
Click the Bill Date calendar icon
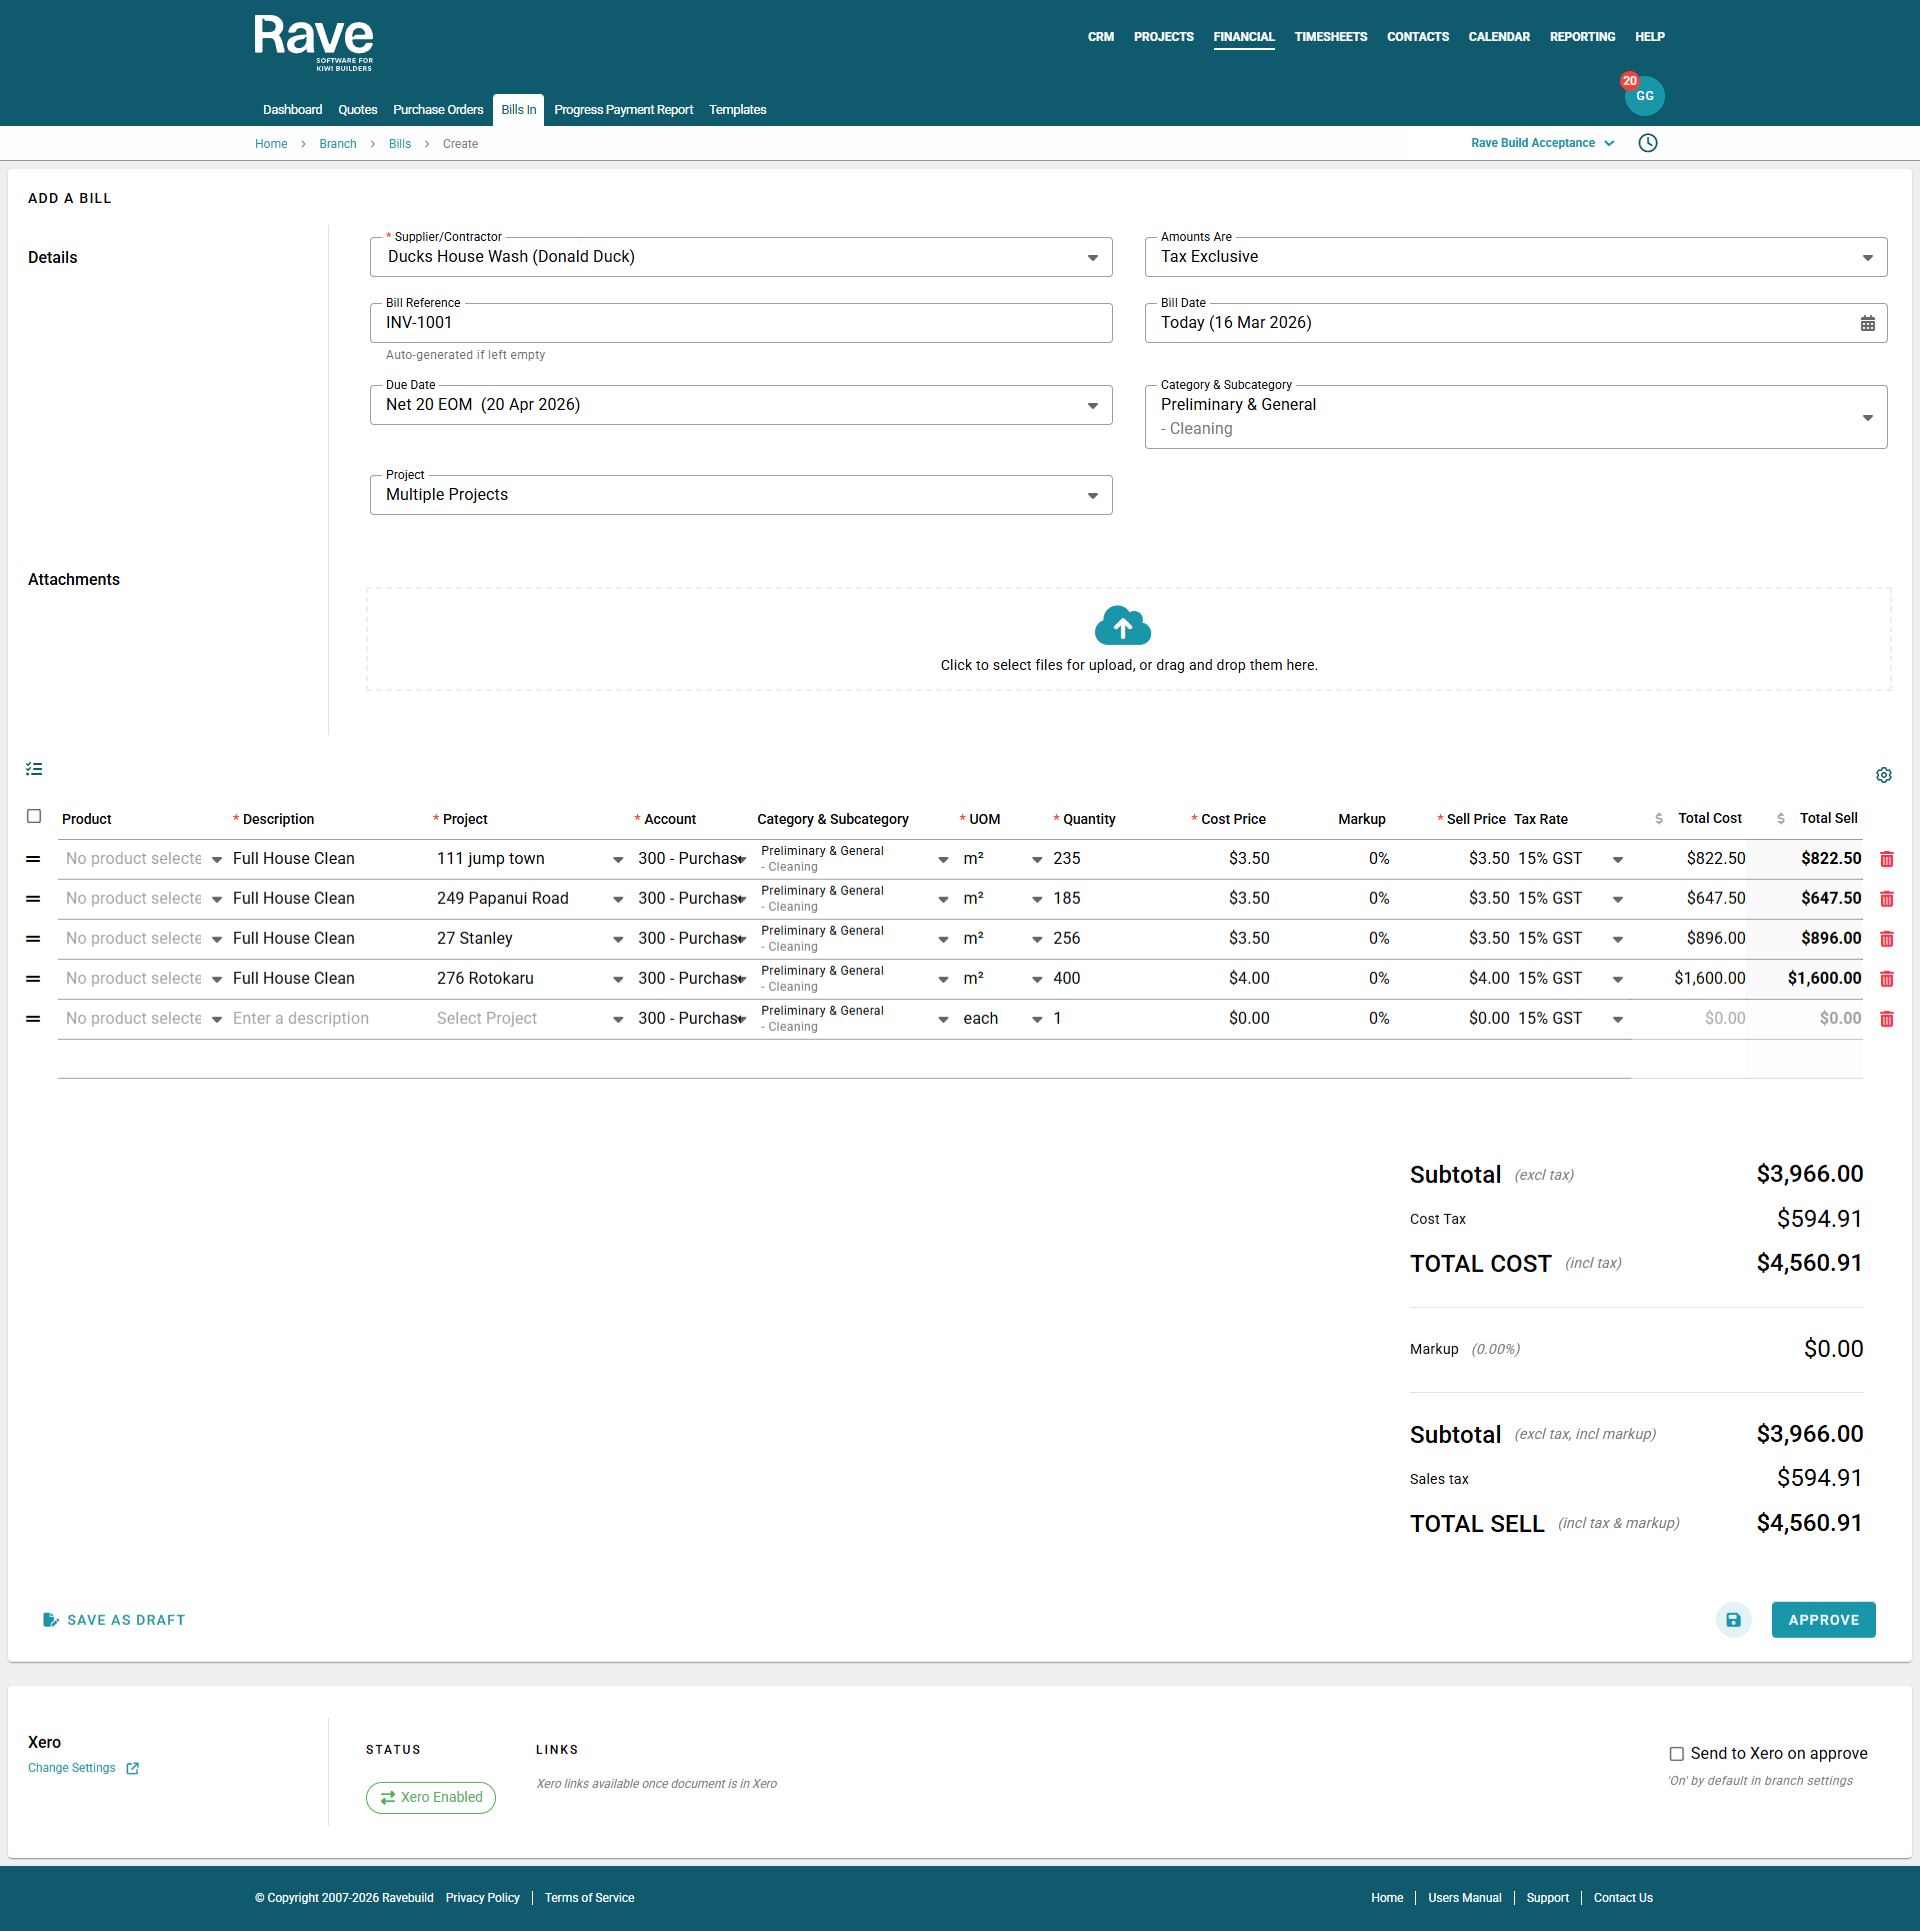point(1867,323)
